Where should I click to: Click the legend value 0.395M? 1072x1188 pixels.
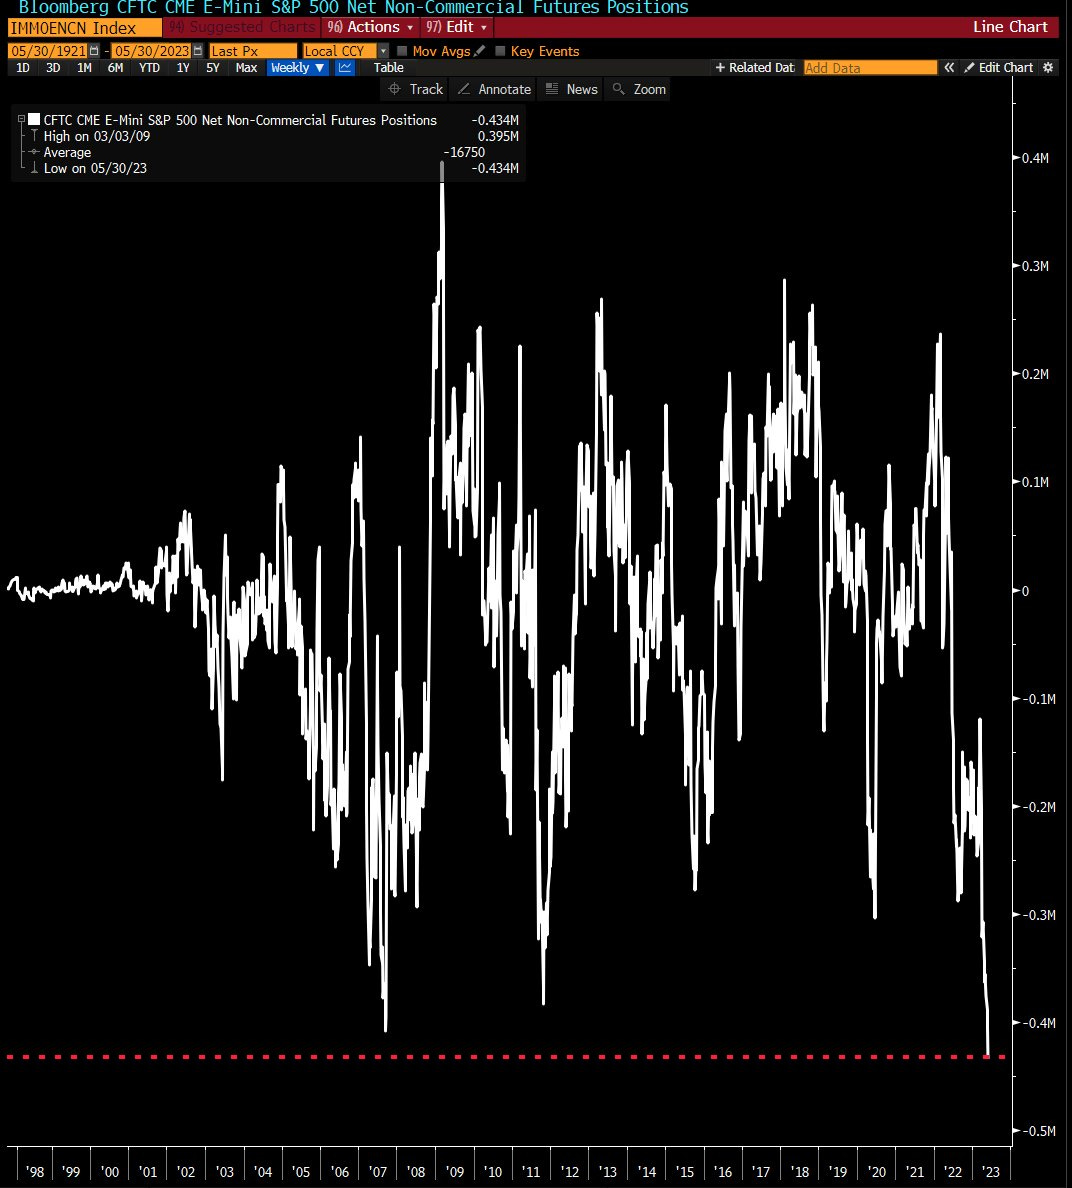(x=498, y=136)
